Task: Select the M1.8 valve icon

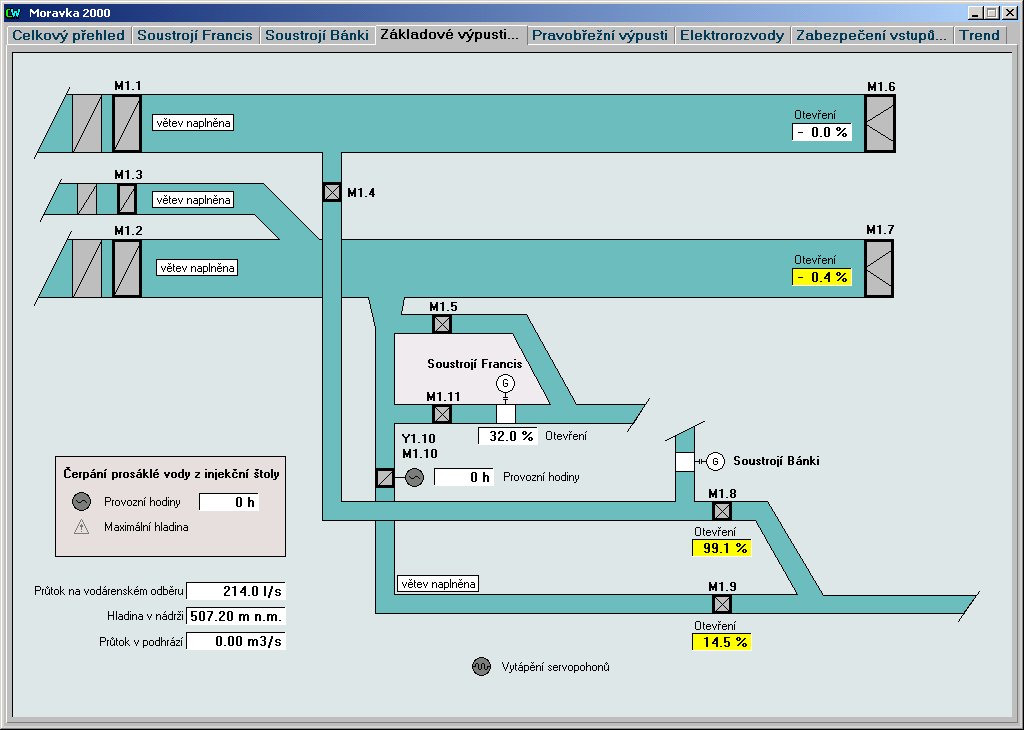Action: coord(722,511)
